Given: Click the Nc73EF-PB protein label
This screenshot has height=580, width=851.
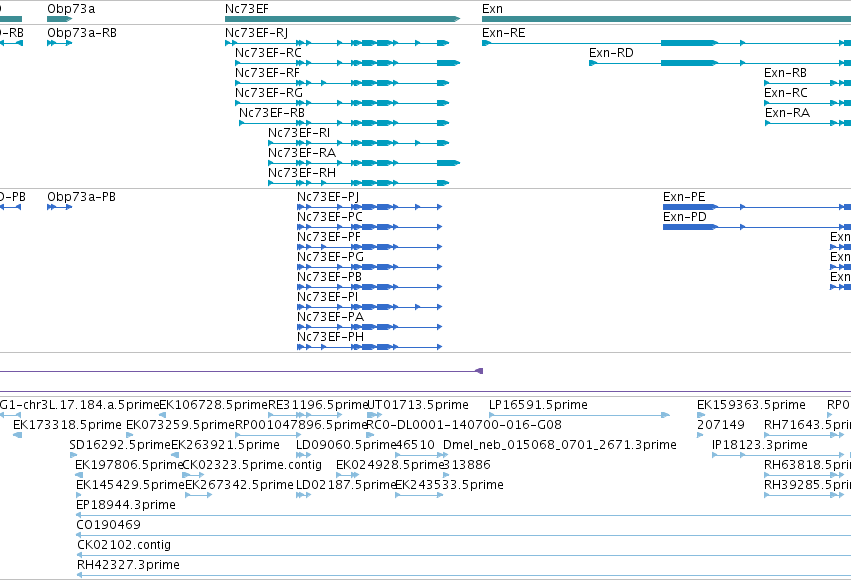Looking at the screenshot, I should click(329, 277).
